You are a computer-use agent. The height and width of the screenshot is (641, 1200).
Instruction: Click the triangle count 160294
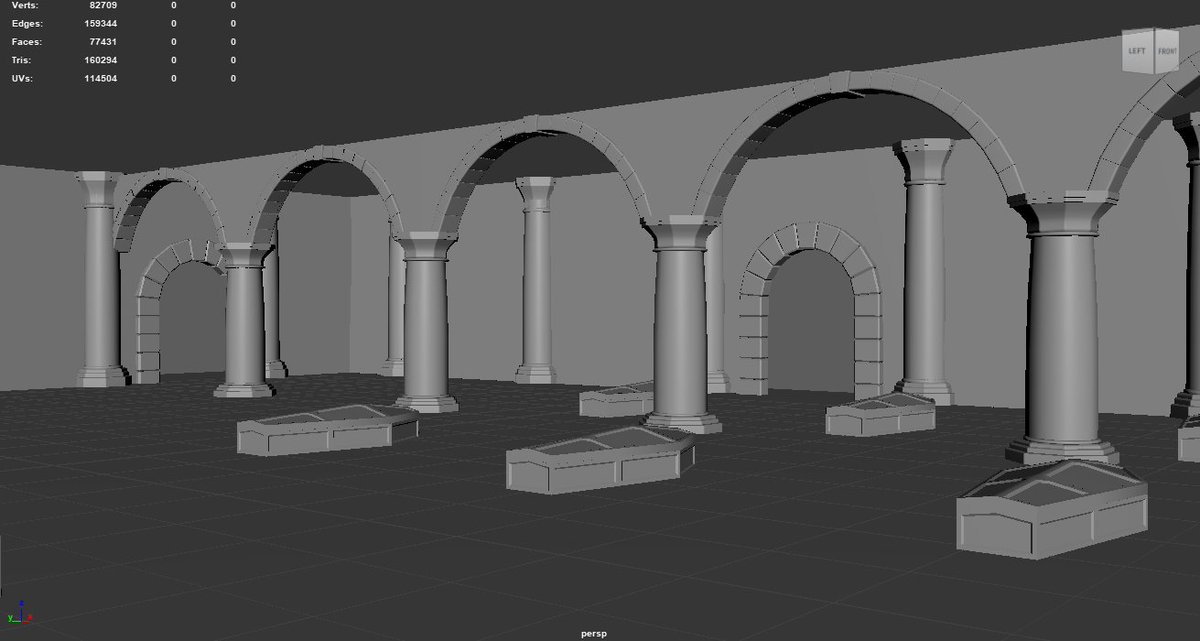(x=100, y=60)
